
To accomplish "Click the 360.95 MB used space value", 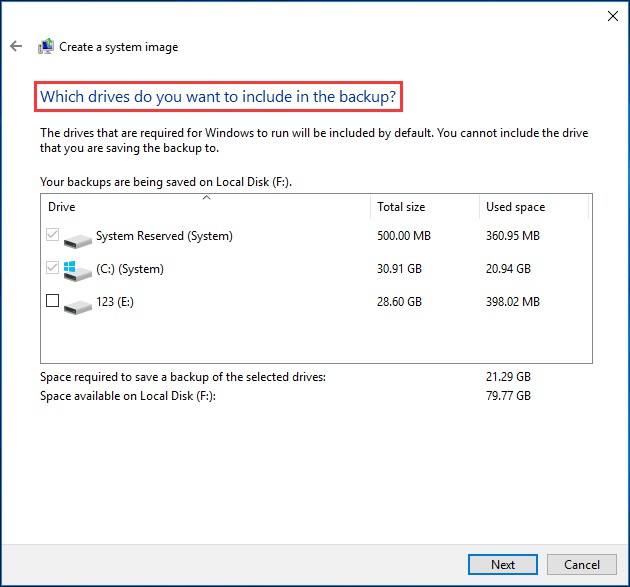I will pyautogui.click(x=513, y=235).
